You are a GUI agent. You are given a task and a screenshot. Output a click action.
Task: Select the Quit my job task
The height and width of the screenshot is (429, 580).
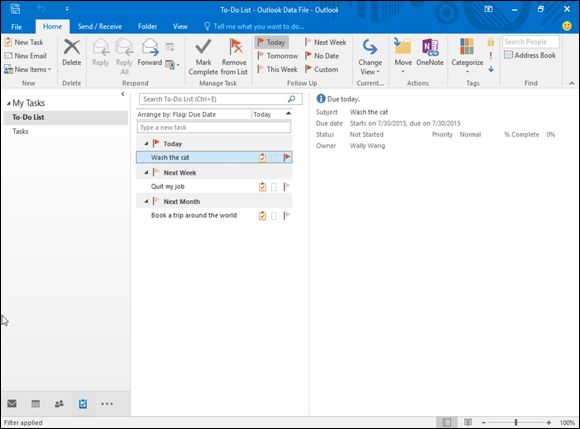click(214, 186)
